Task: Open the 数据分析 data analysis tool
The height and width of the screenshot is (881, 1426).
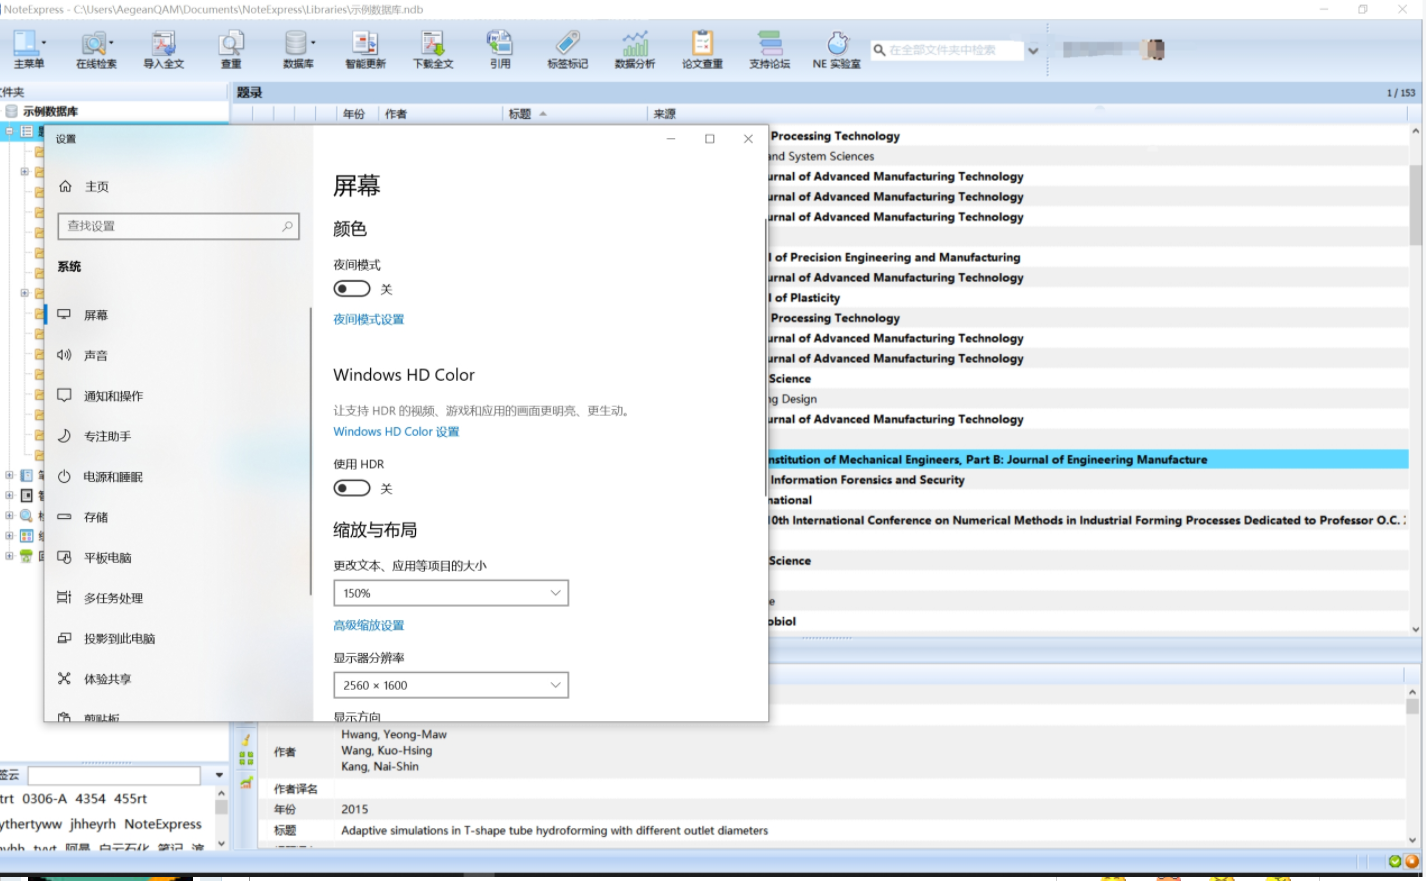Action: tap(635, 43)
